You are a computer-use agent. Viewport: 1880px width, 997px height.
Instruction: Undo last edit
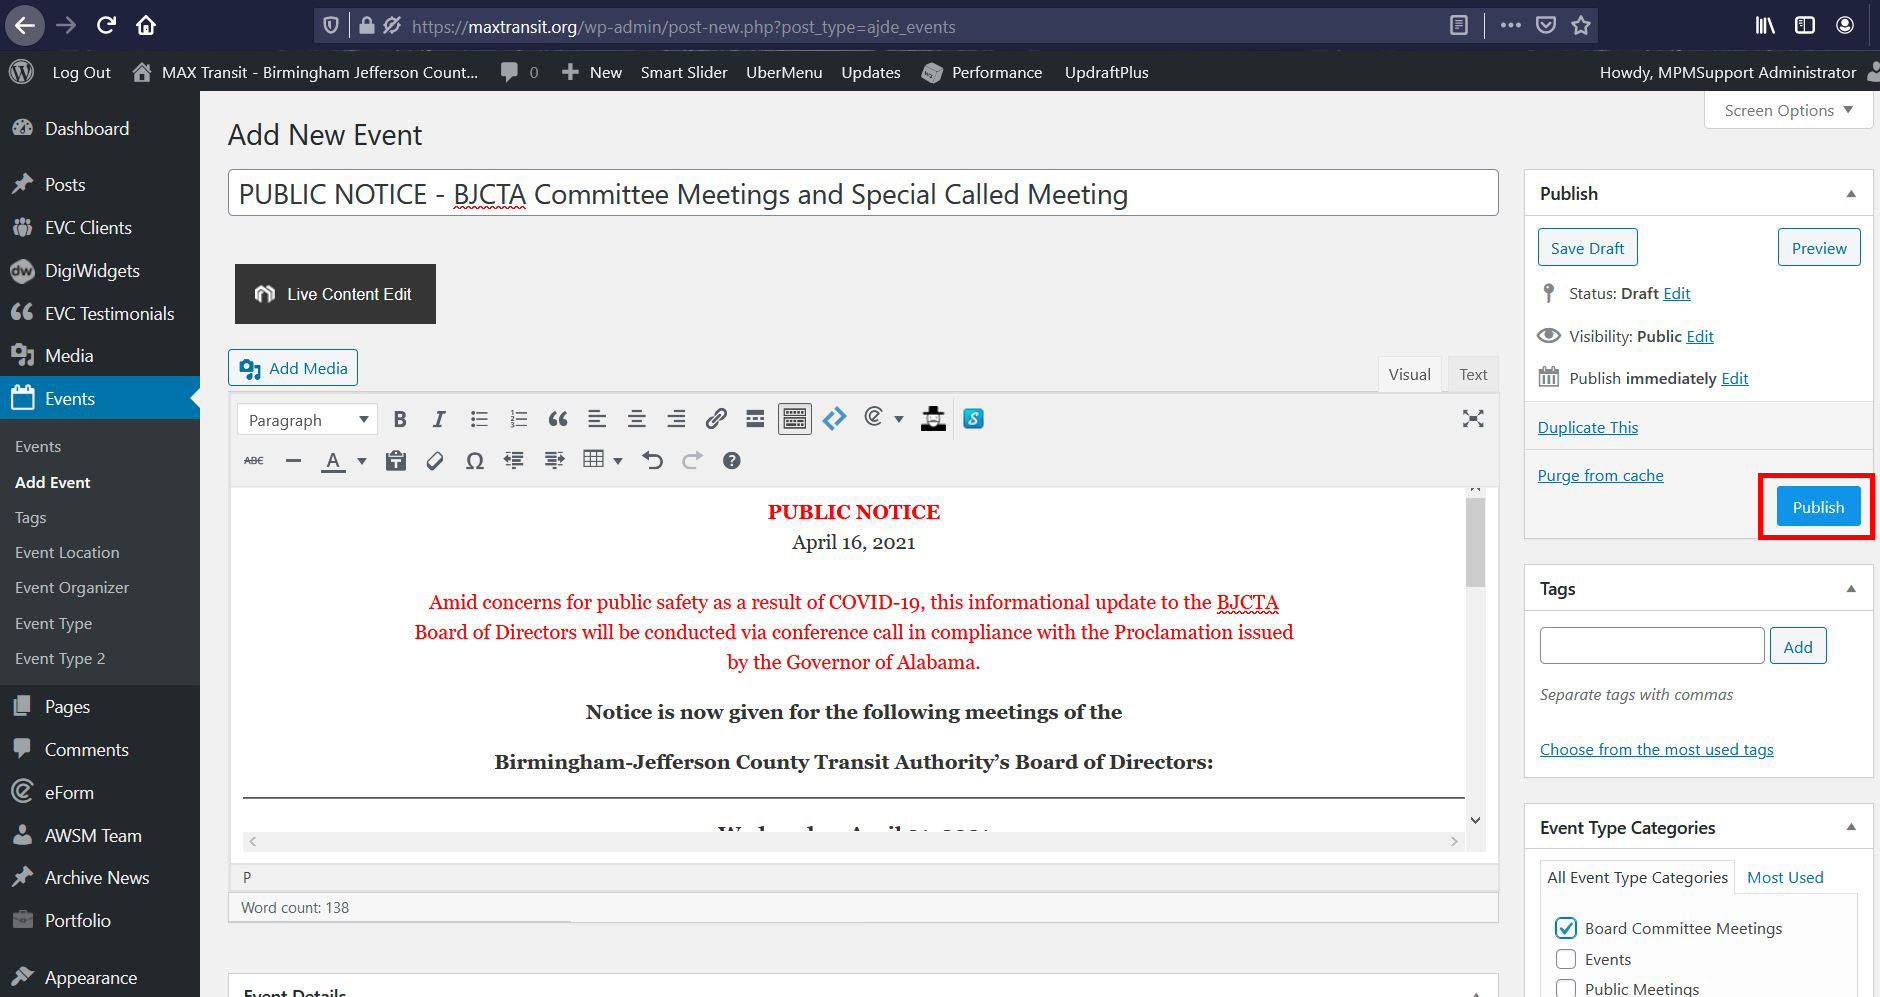[653, 461]
